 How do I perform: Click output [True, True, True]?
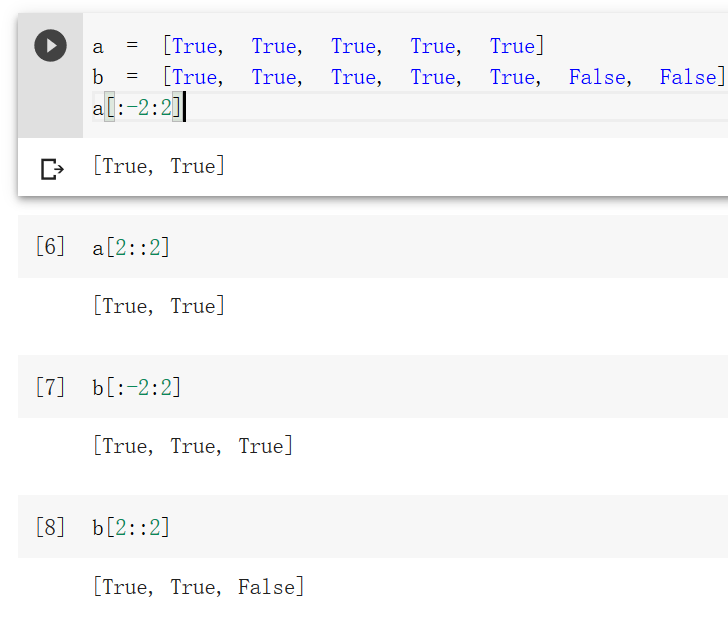[x=193, y=446]
